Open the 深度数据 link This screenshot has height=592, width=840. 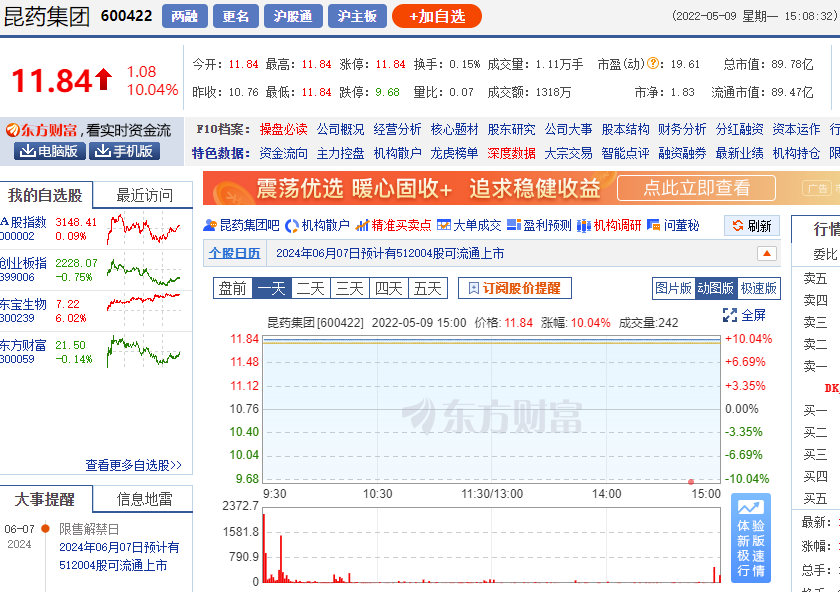click(x=512, y=154)
